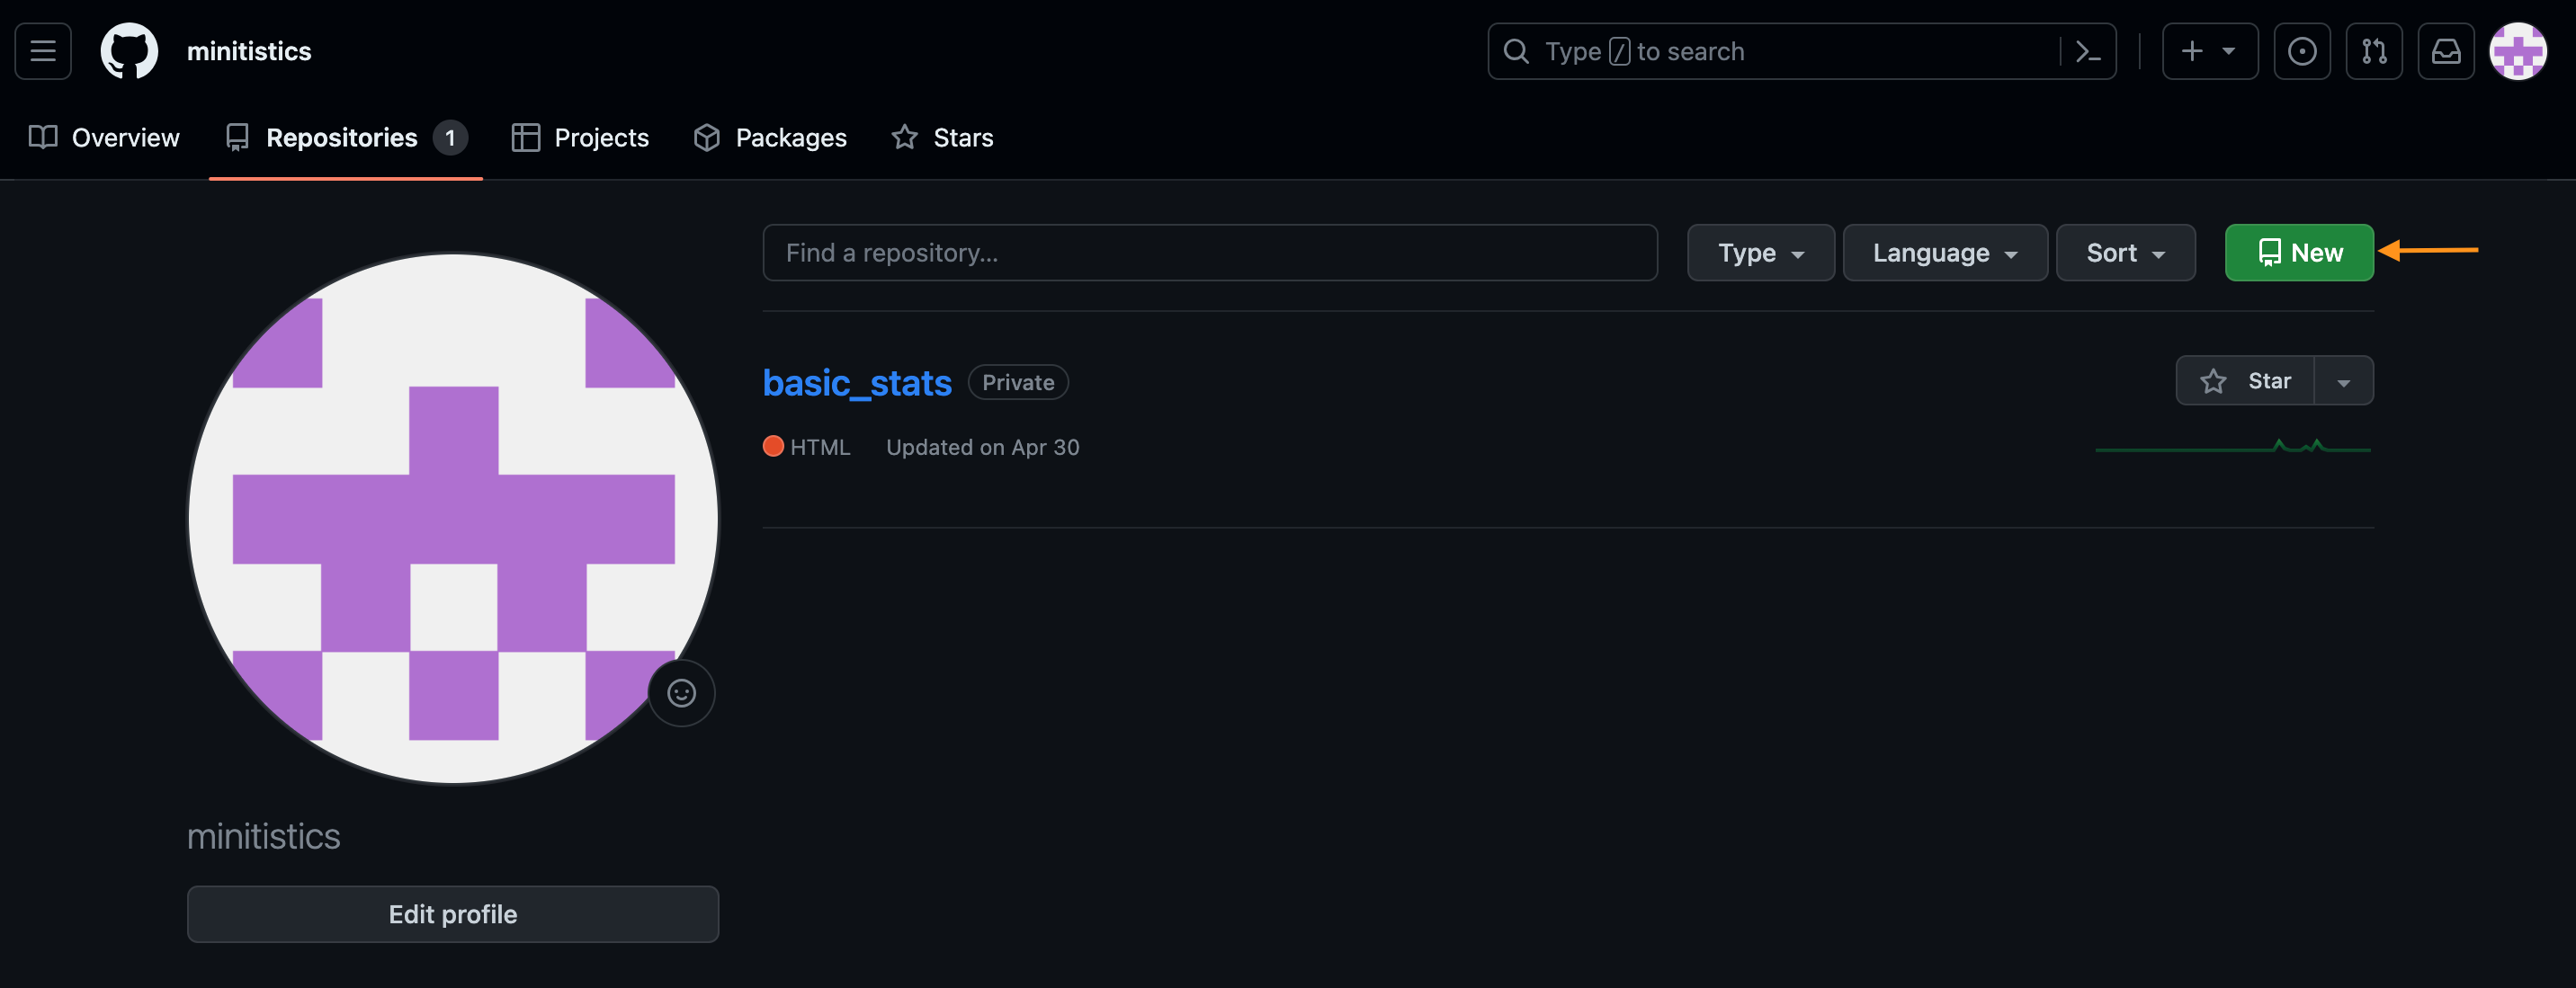
Task: Set status via the smiley icon
Action: (681, 693)
